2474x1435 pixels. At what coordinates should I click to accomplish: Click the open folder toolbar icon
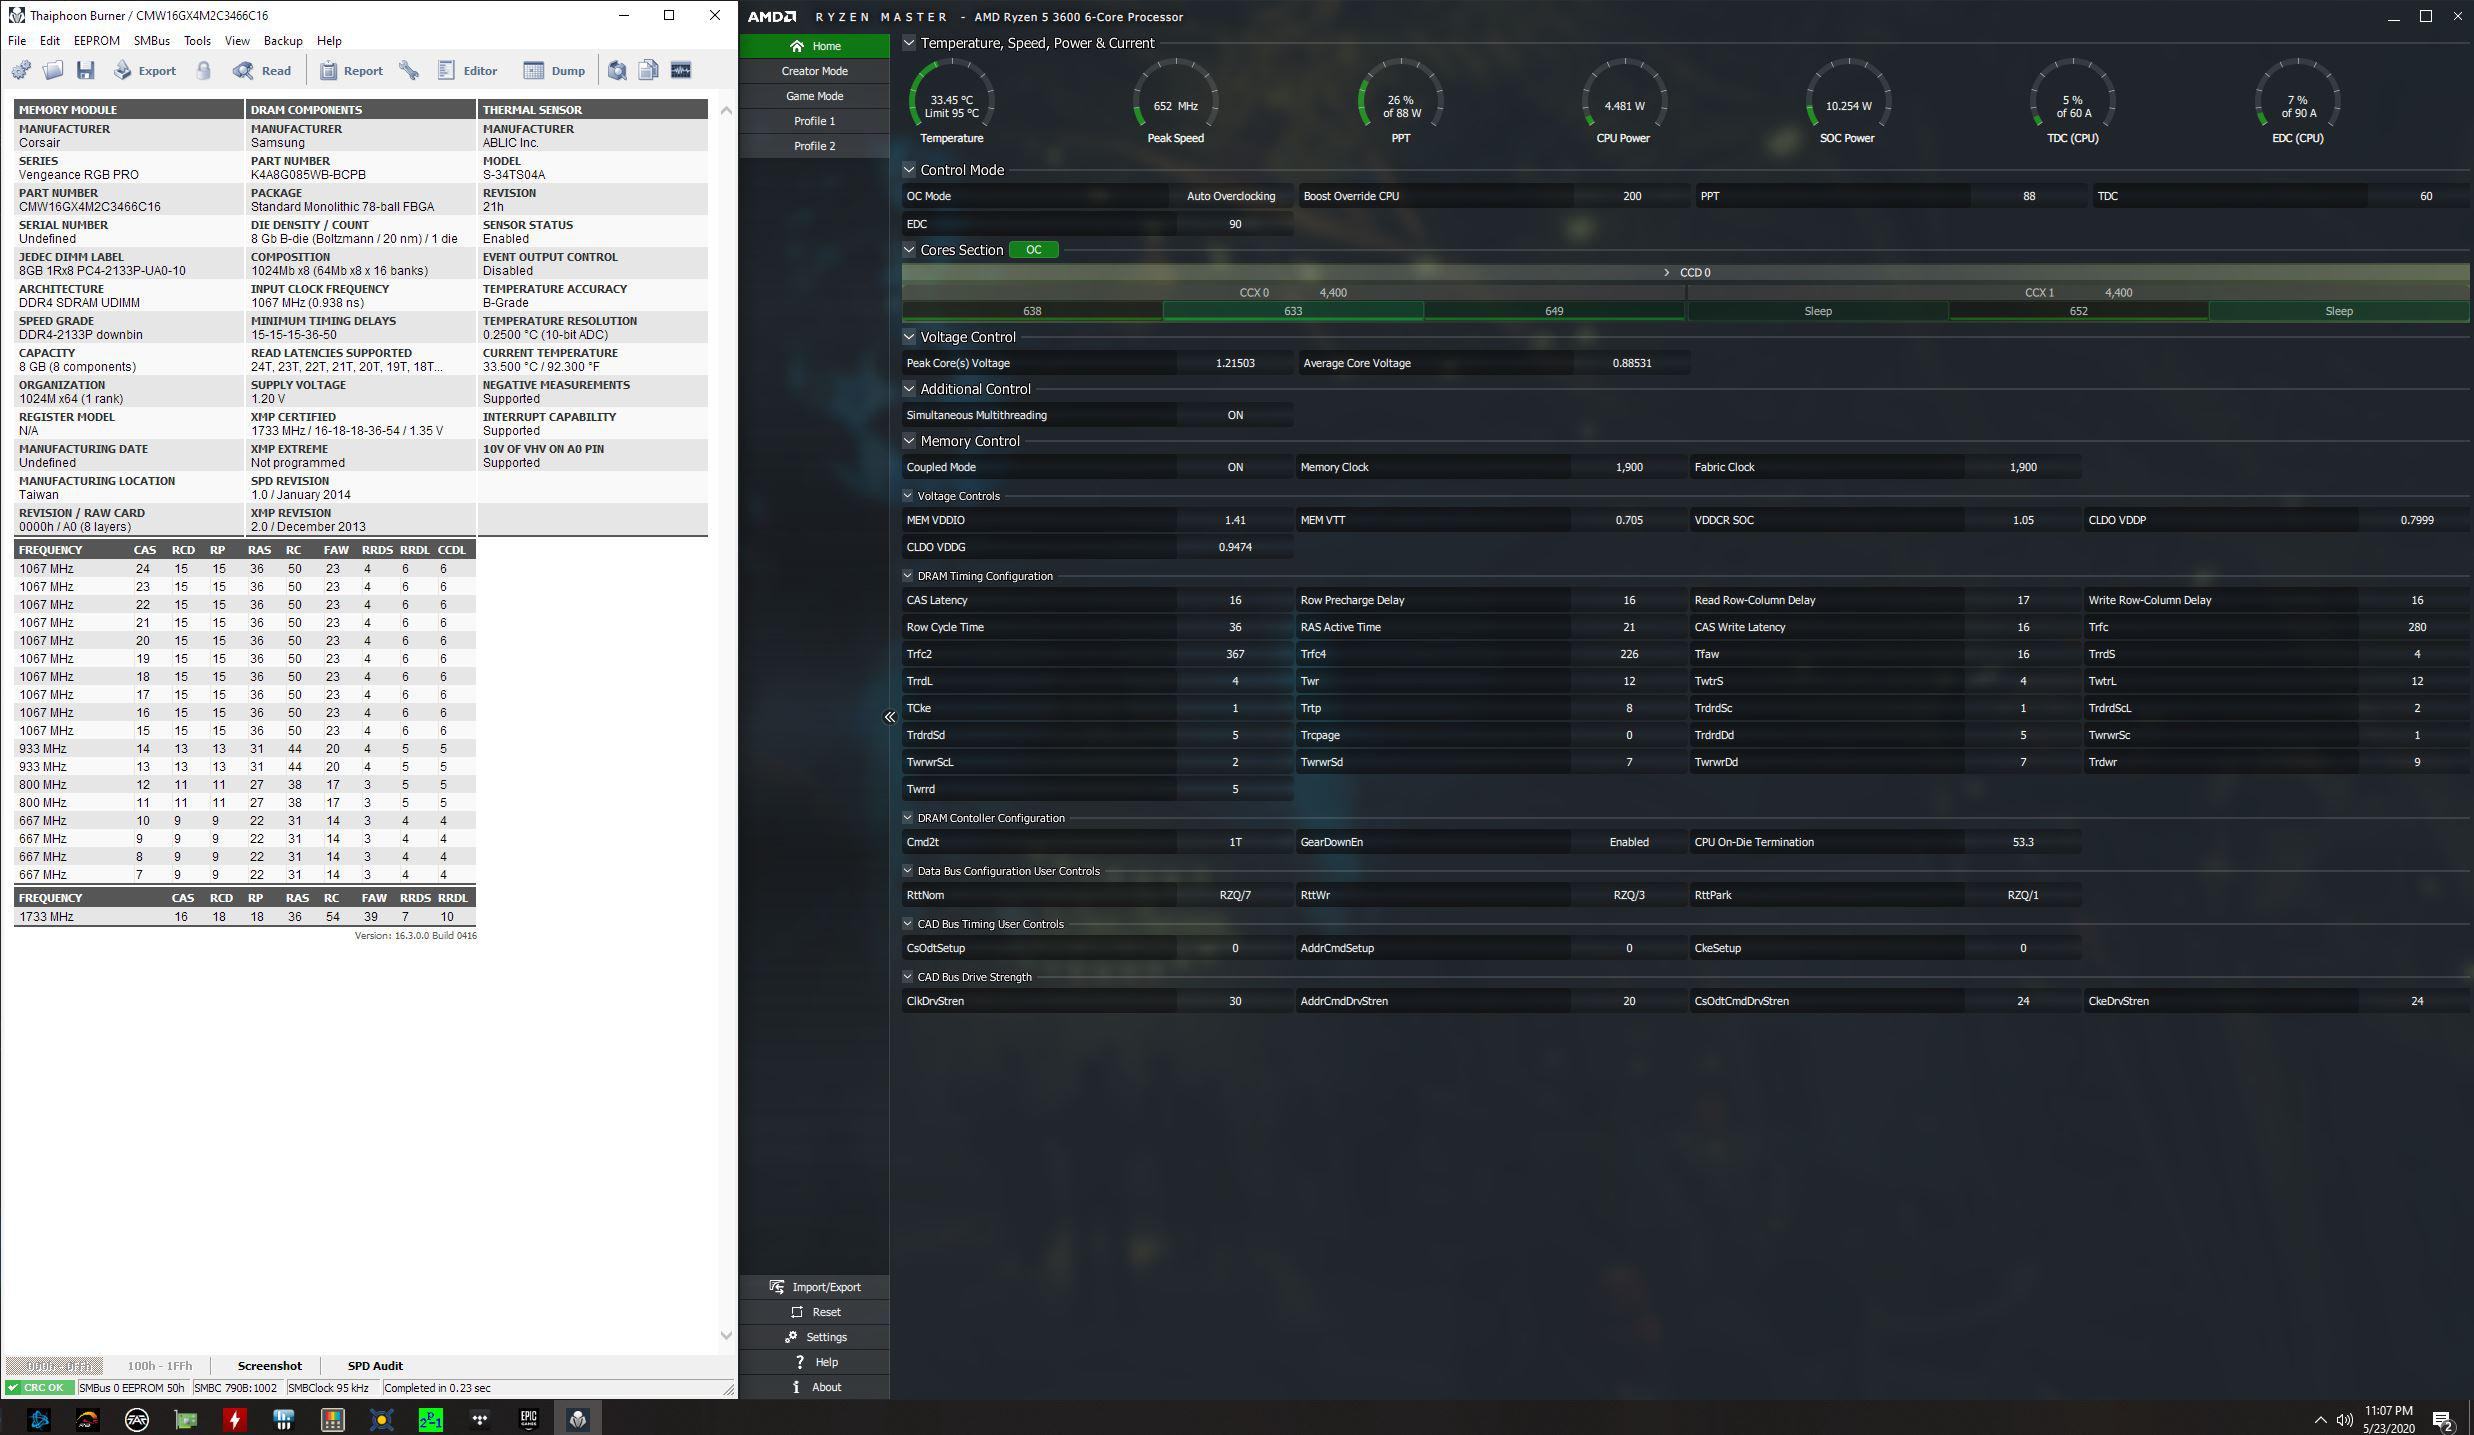(x=53, y=70)
